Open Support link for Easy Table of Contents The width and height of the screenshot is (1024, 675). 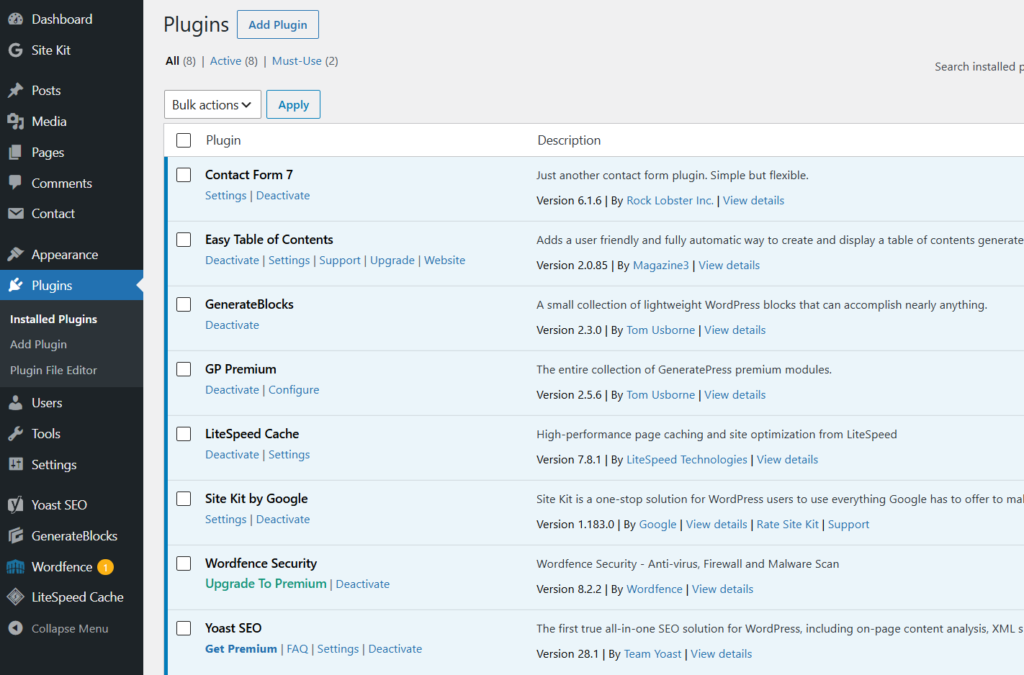pyautogui.click(x=340, y=260)
